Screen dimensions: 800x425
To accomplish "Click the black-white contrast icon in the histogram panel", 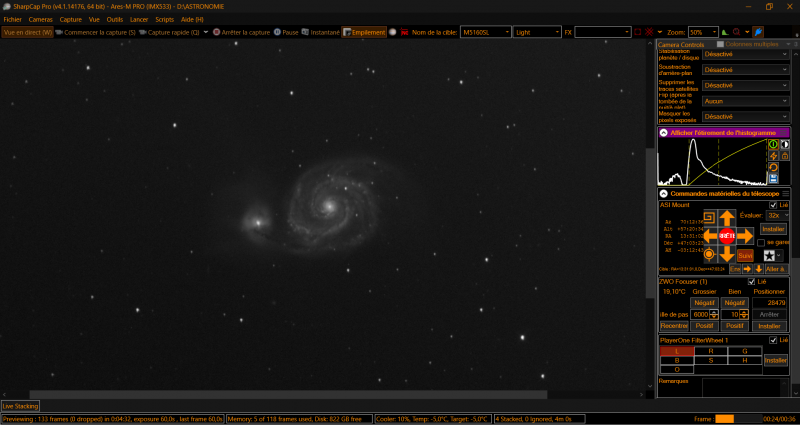I will point(785,144).
